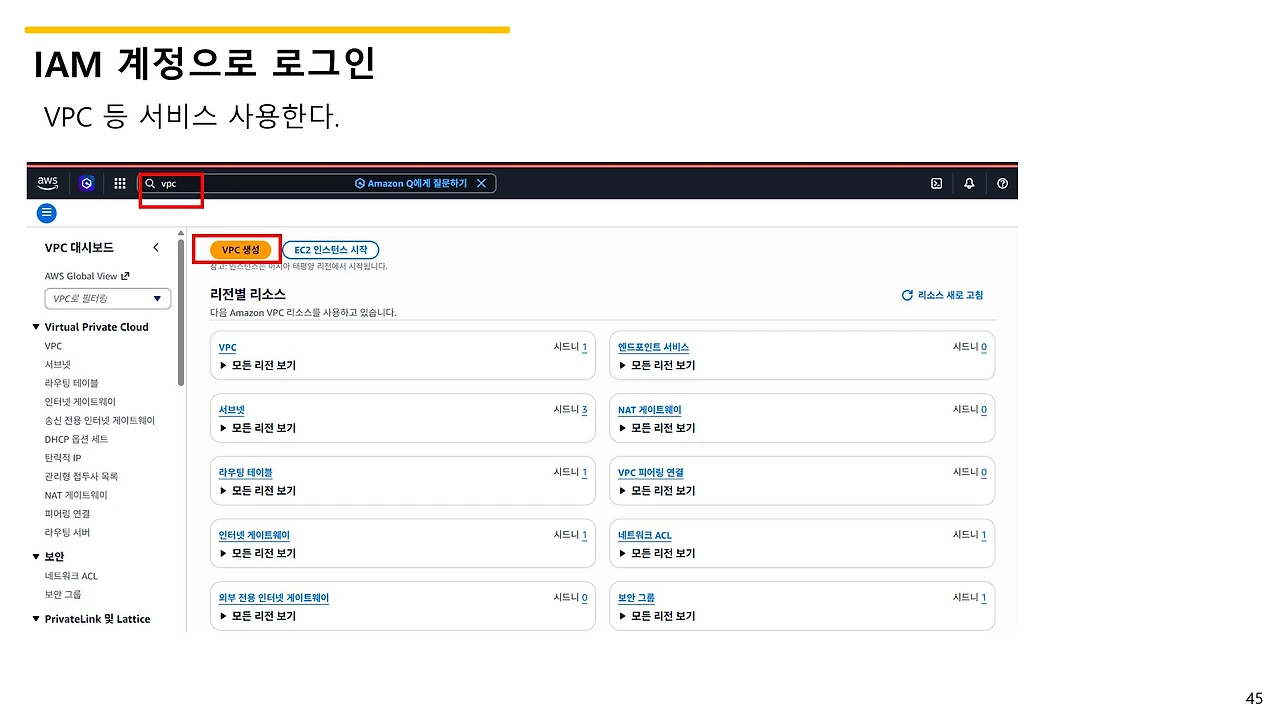Screen dimensions: 1280x720
Task: Clear the search box with the X
Action: pyautogui.click(x=481, y=183)
